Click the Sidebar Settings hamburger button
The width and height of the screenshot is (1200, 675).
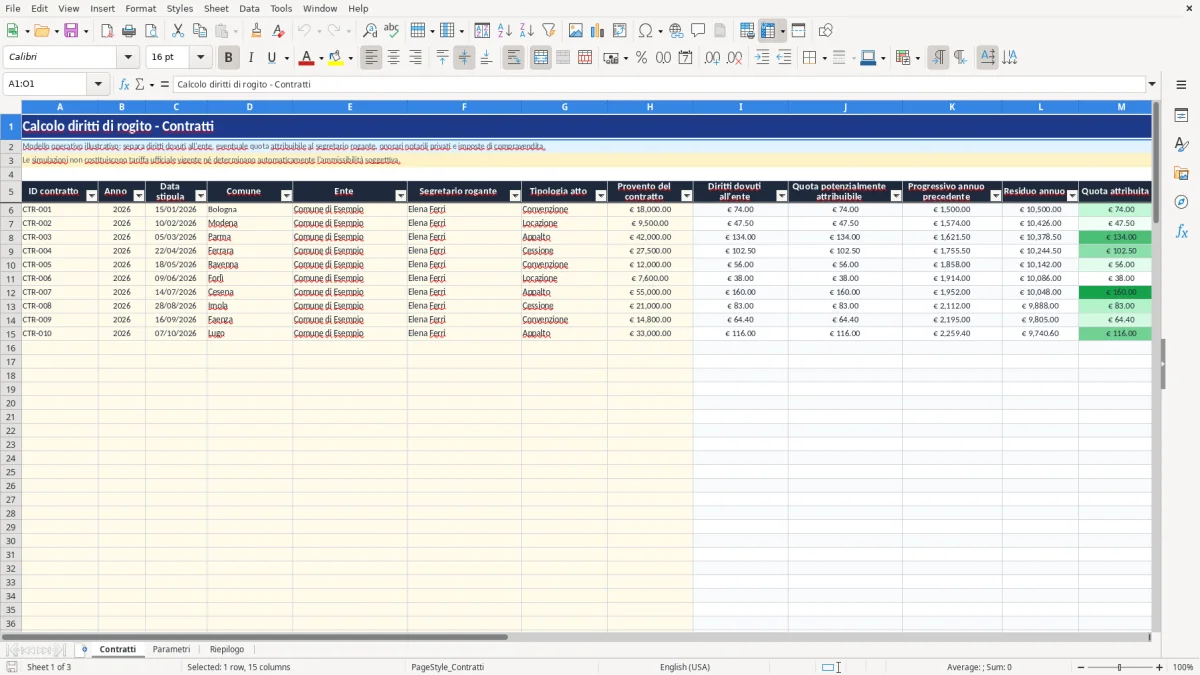[1181, 84]
